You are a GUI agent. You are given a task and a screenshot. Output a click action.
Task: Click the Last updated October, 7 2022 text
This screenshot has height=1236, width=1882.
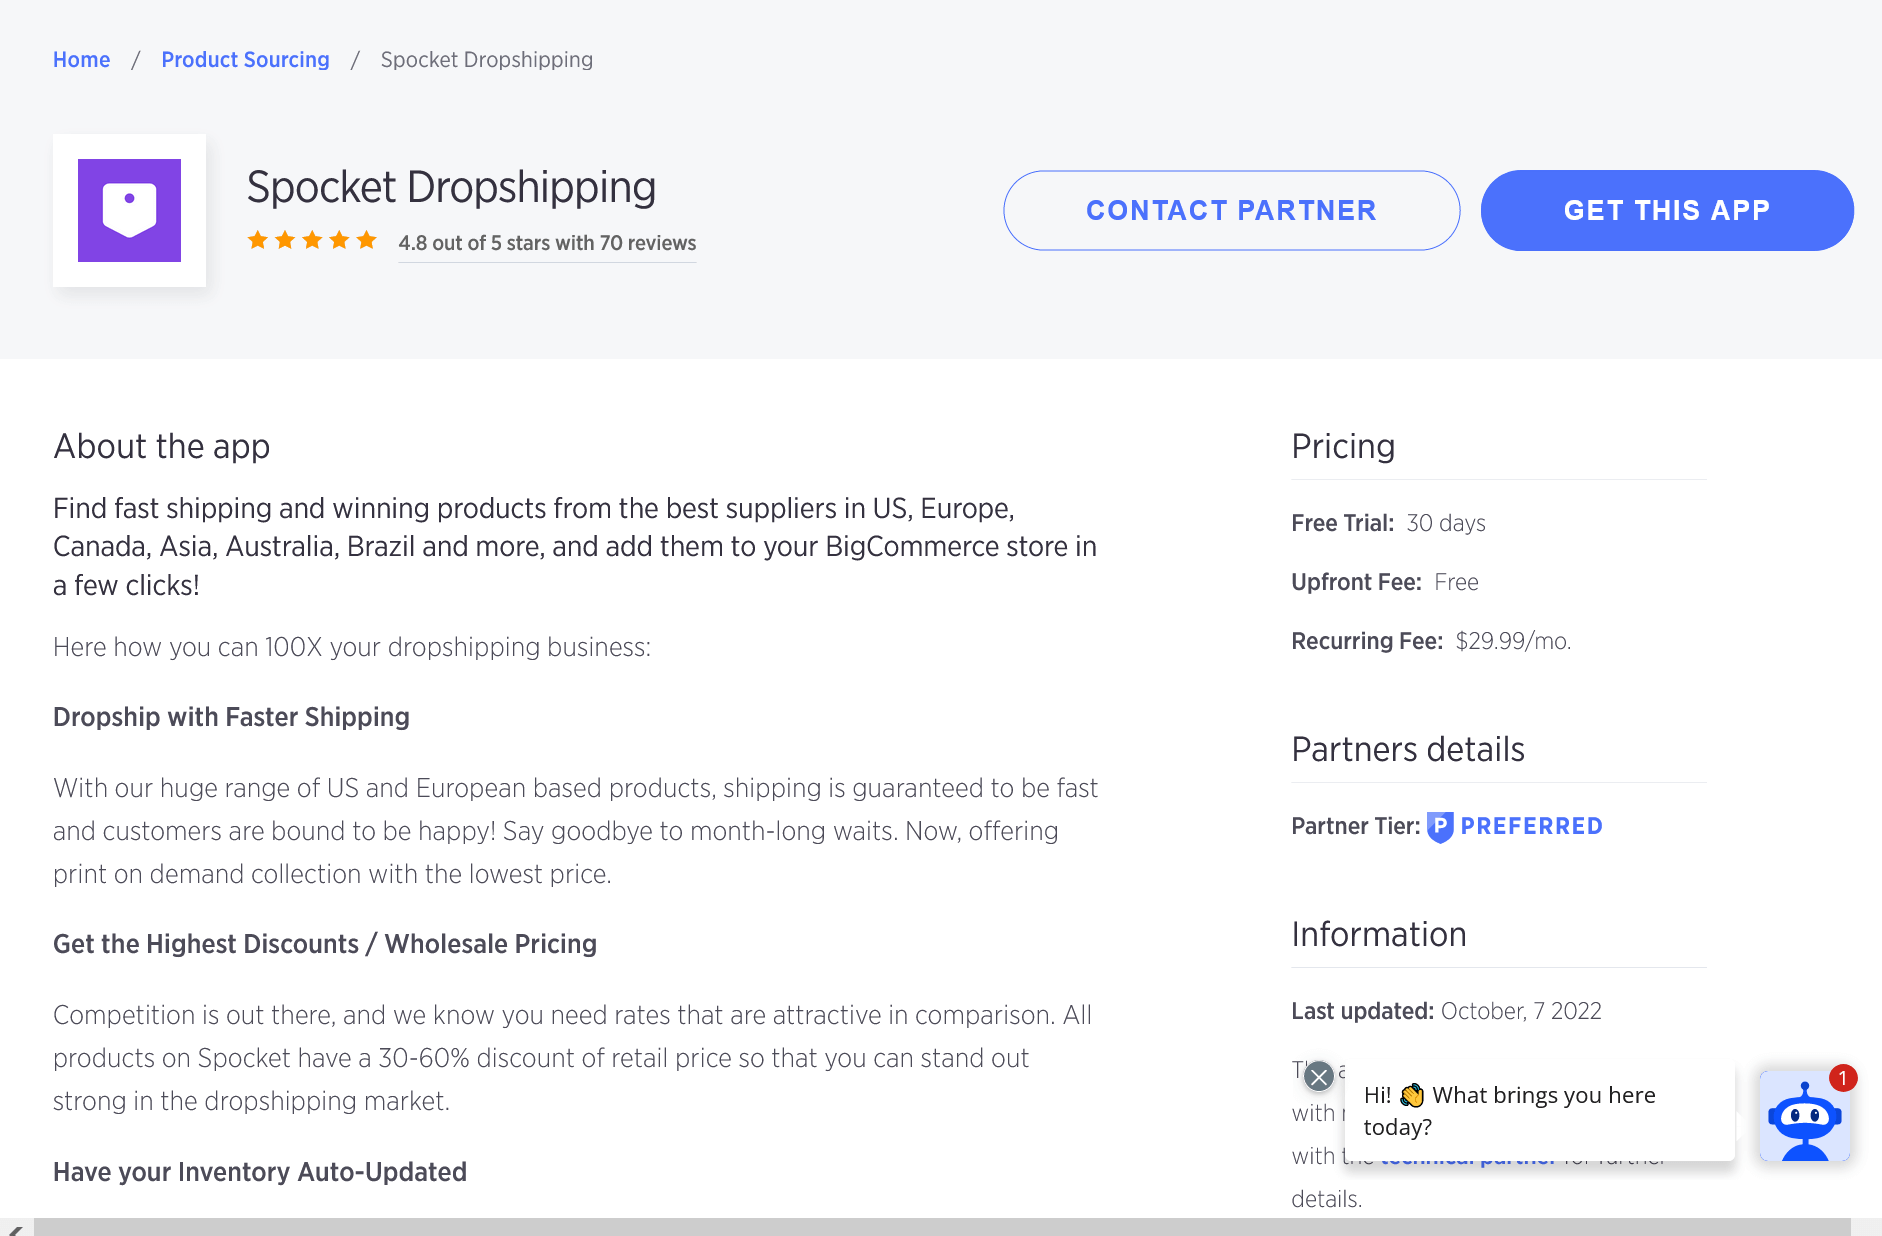1446,1011
